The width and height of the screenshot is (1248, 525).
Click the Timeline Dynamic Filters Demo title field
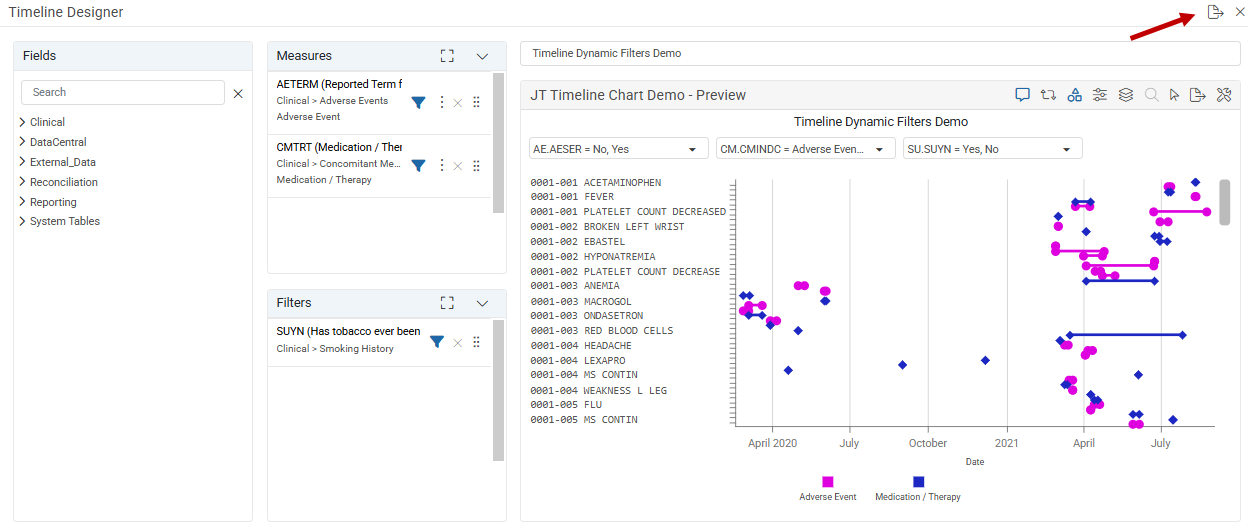880,53
